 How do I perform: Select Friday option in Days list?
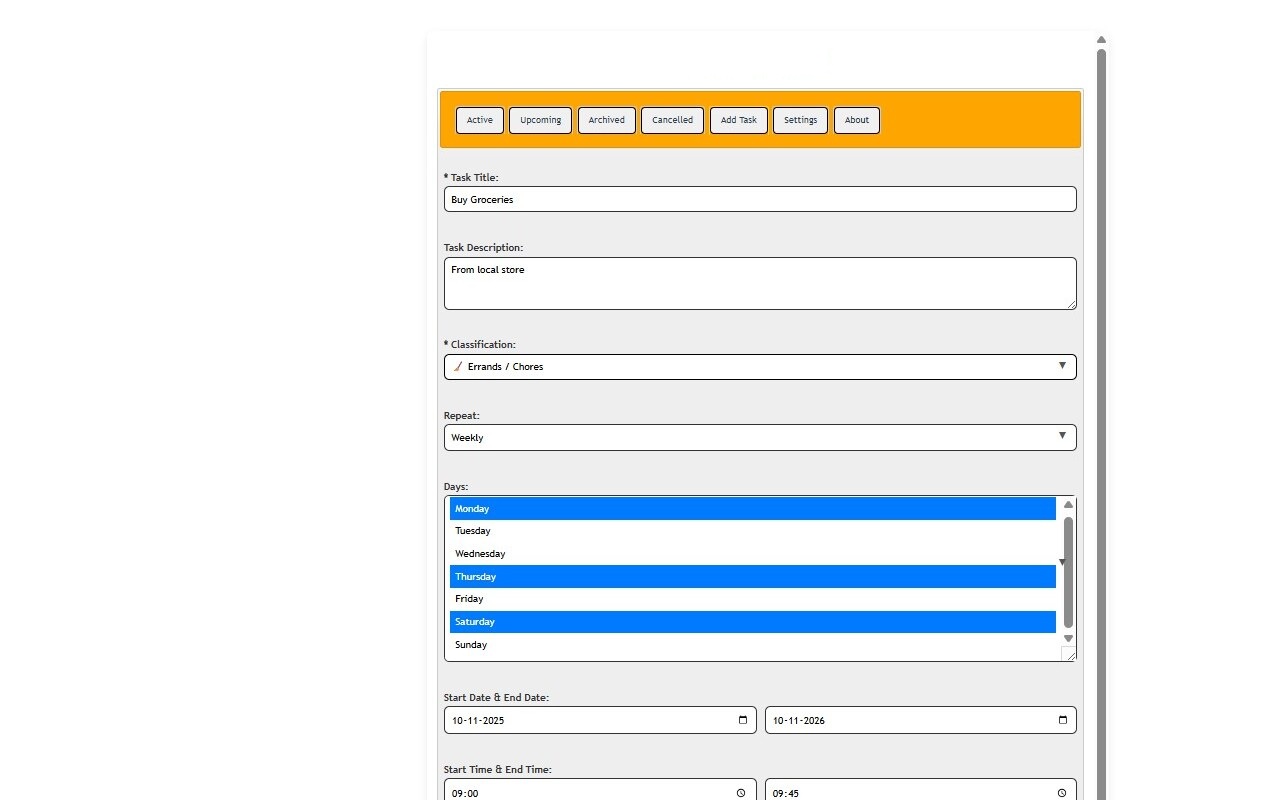752,599
